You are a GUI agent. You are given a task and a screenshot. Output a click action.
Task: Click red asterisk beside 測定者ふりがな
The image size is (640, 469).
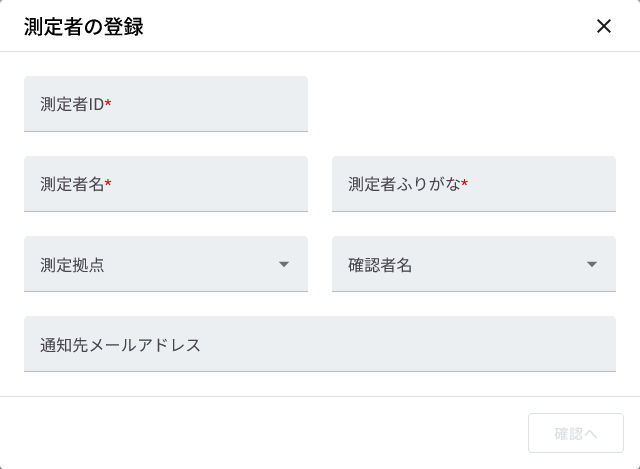(465, 182)
